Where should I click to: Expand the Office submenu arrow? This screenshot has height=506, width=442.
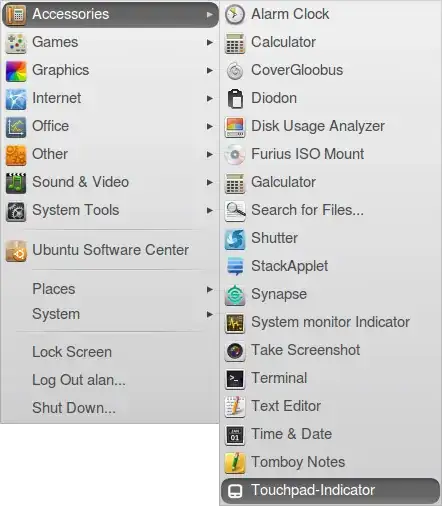tap(210, 126)
